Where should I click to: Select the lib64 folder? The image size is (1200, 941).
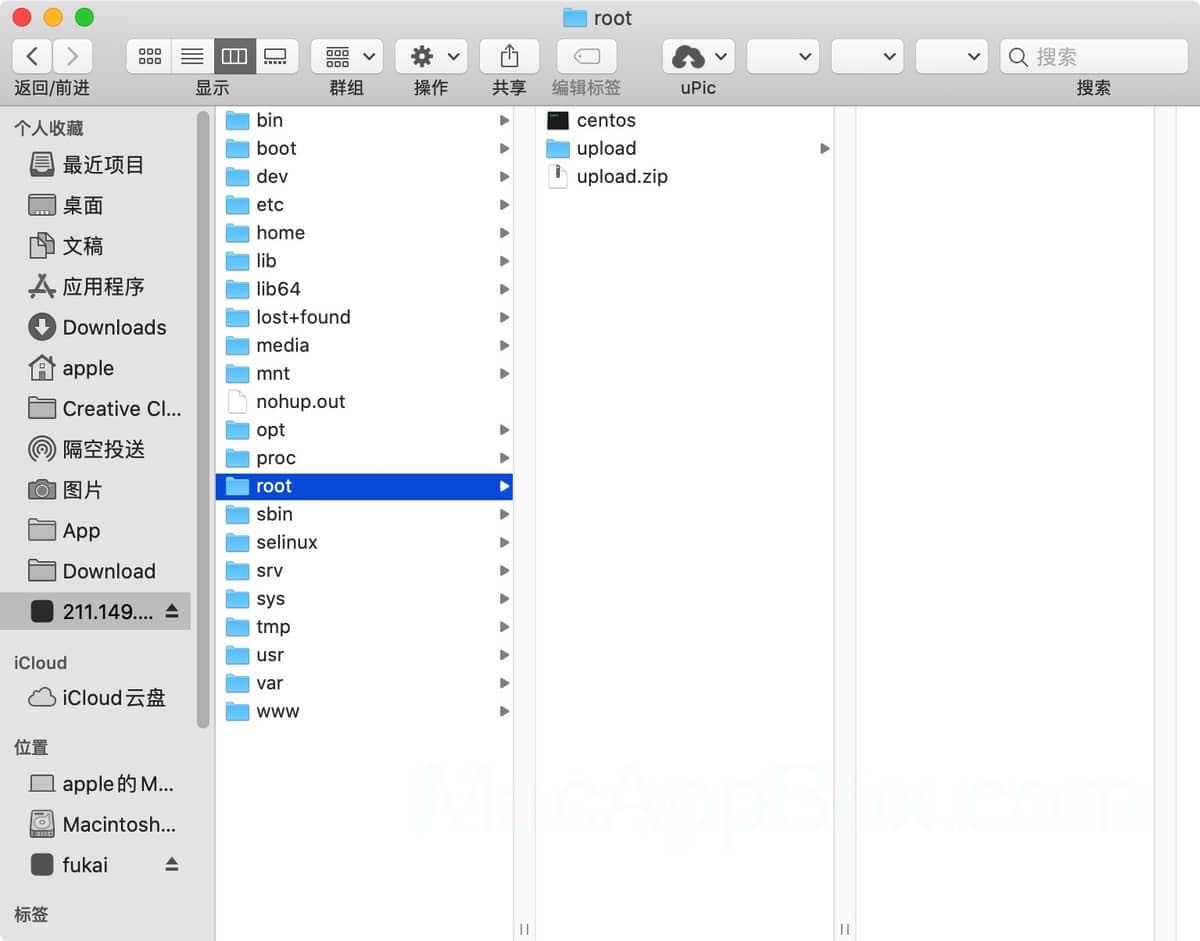click(364, 289)
